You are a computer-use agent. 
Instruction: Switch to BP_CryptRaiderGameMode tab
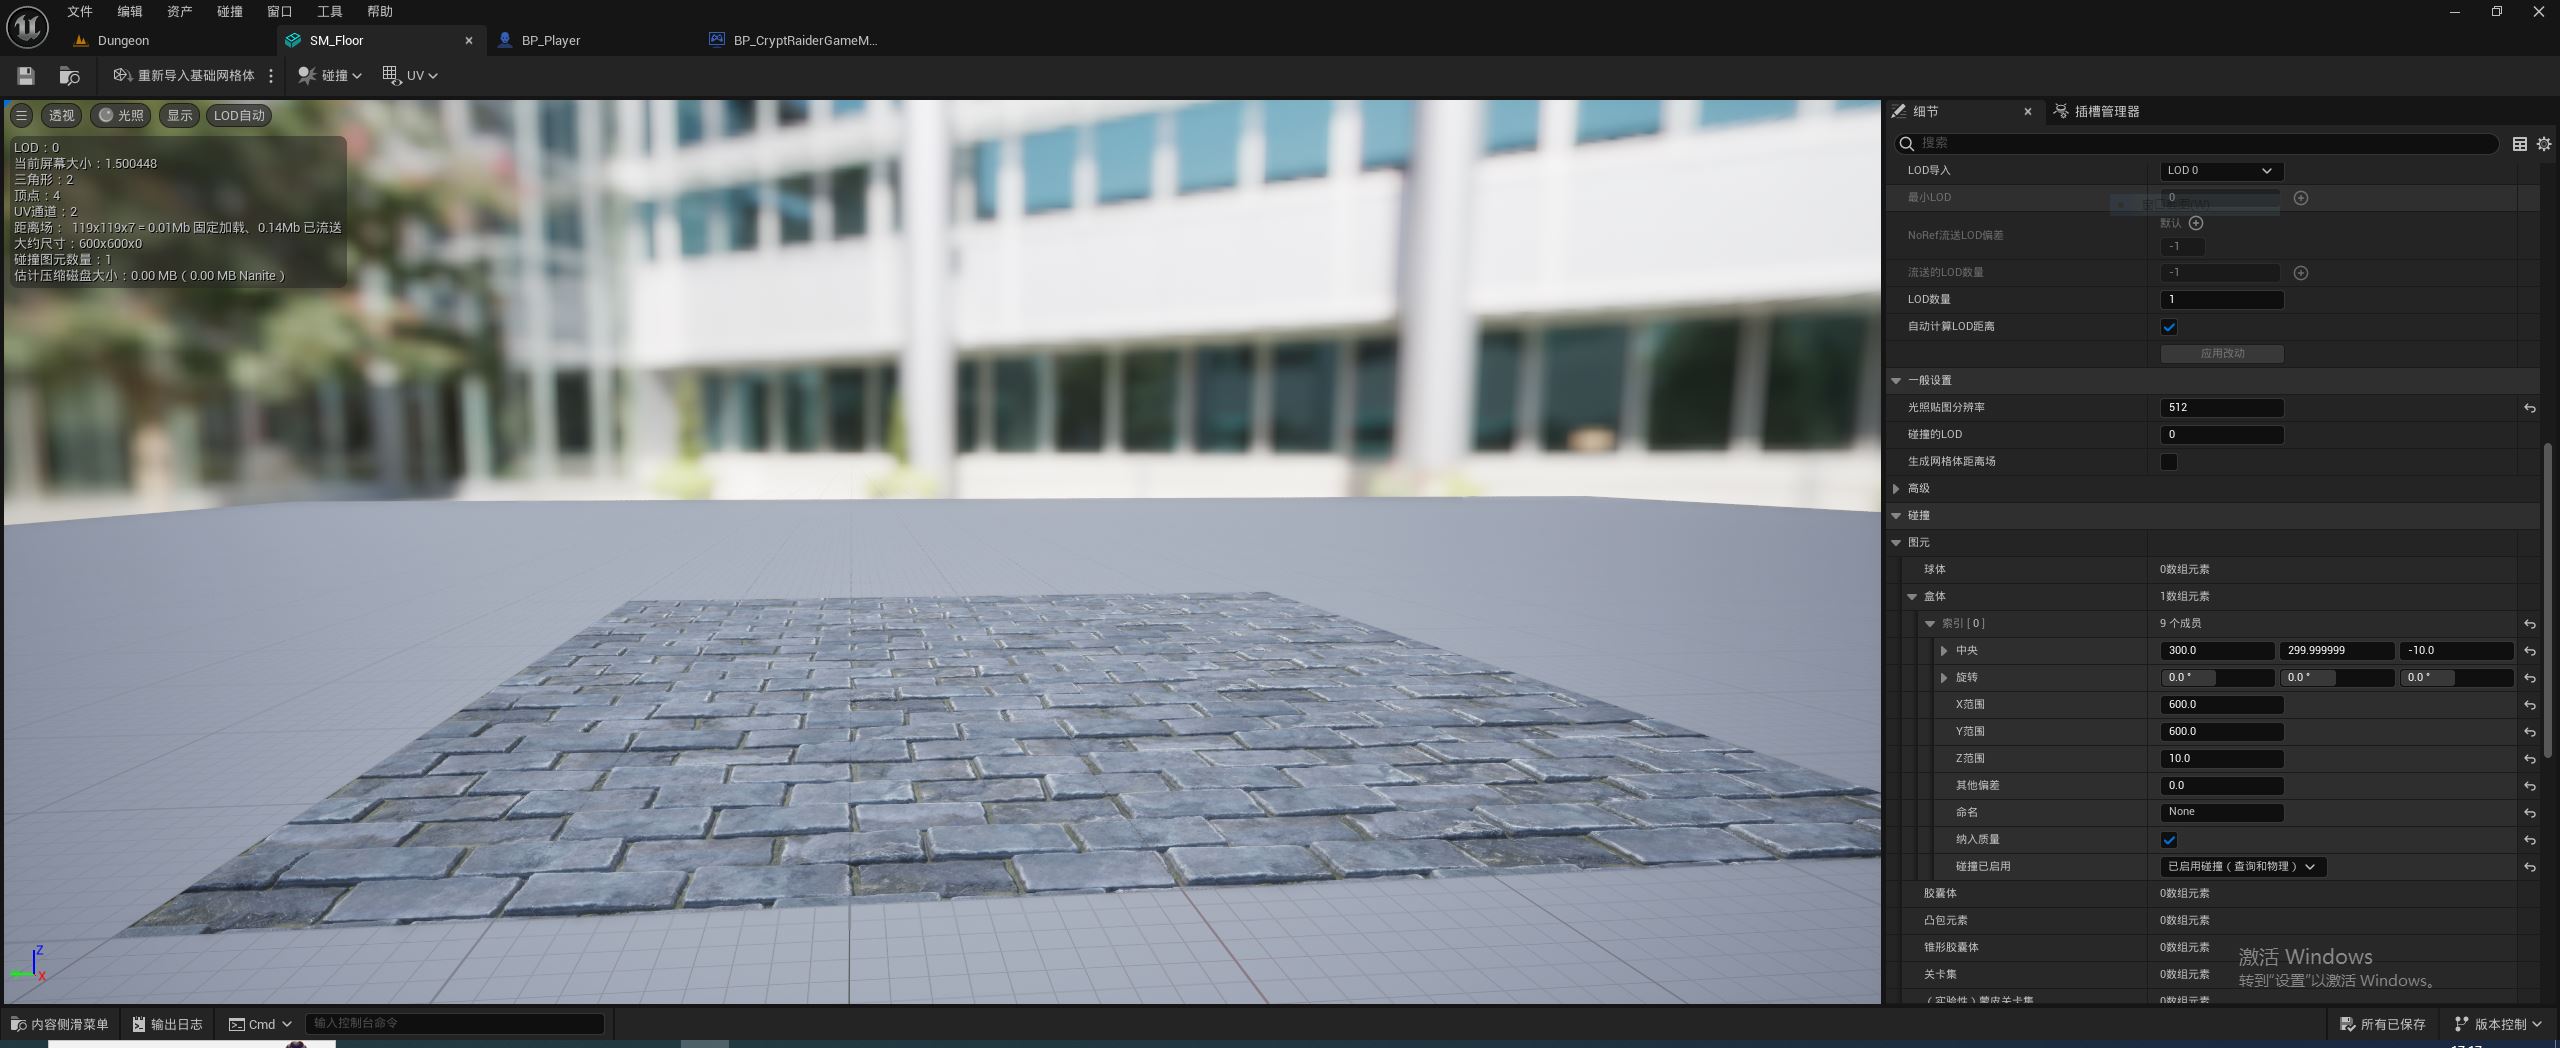pos(804,40)
